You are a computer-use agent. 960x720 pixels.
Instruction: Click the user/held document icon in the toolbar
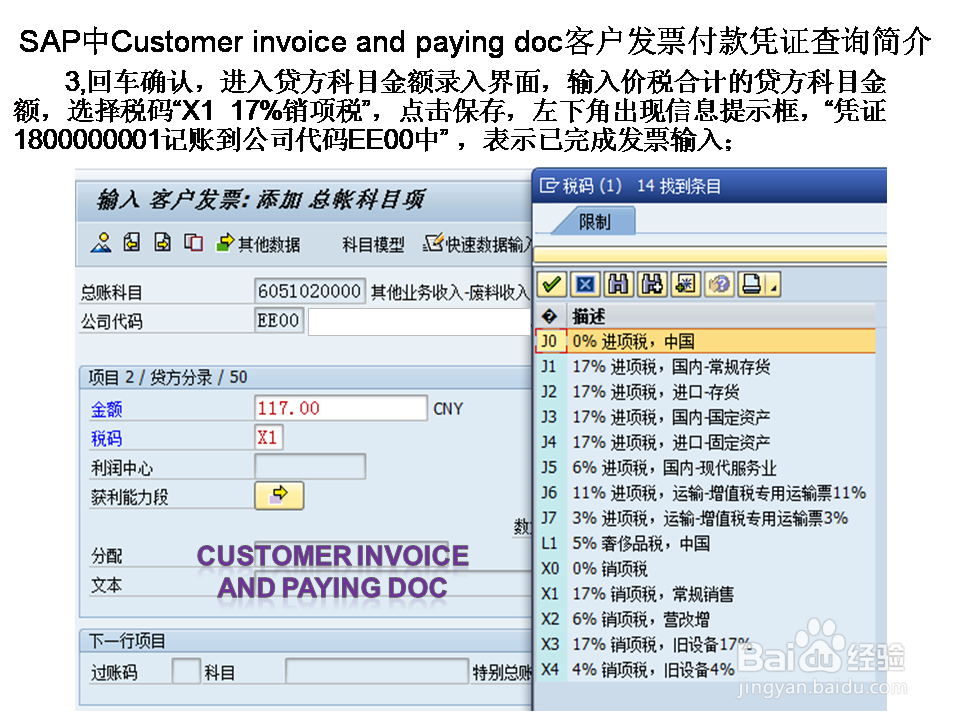click(x=101, y=243)
